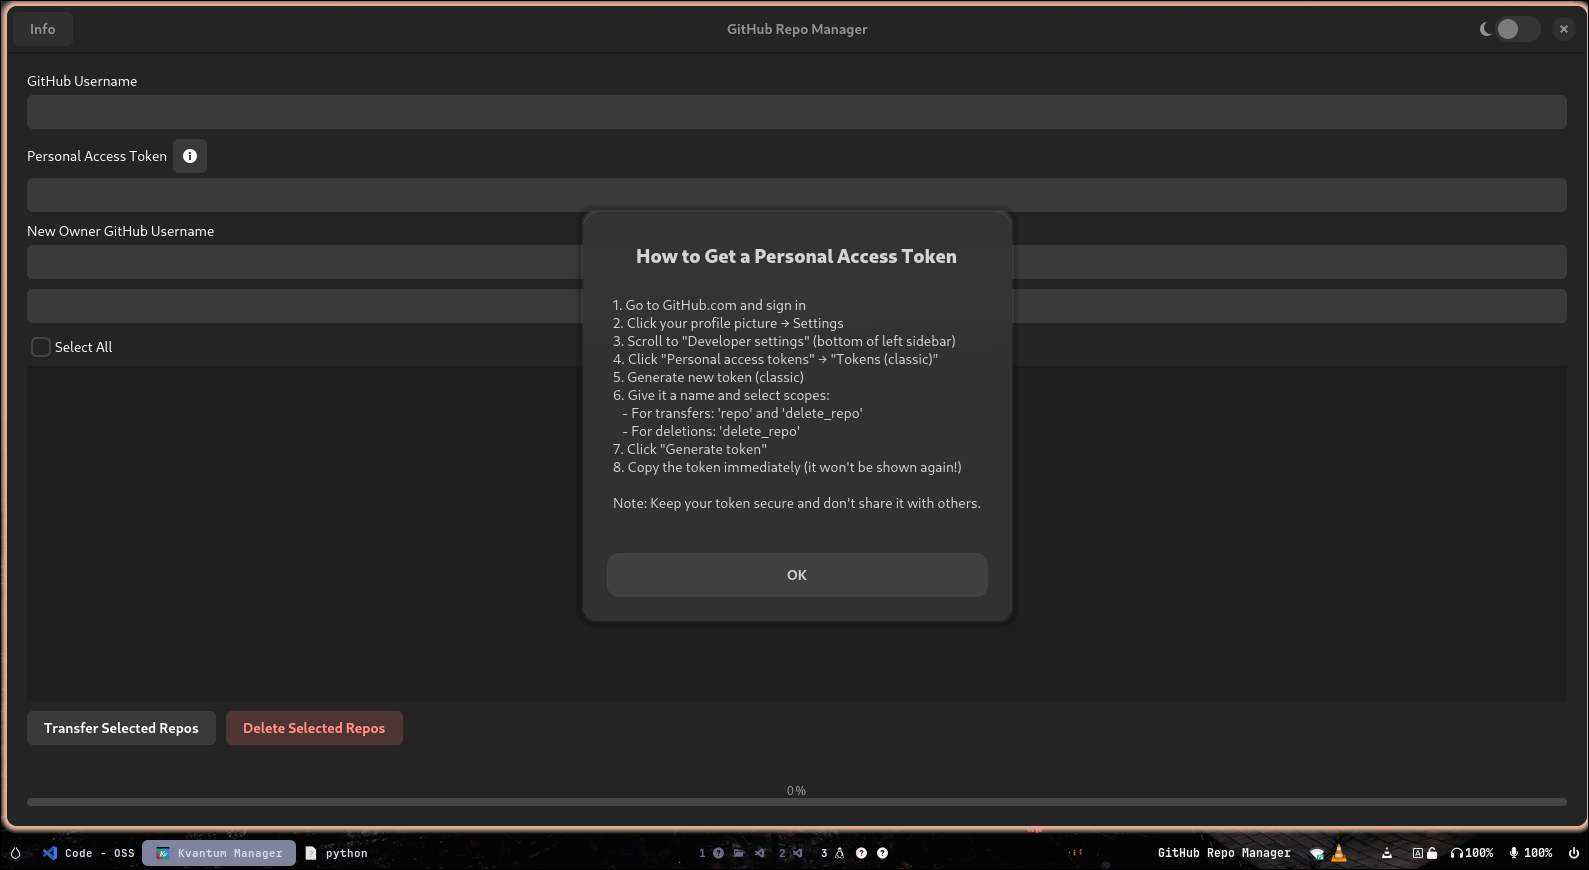Focus the Personal Access Token input field

coord(797,195)
